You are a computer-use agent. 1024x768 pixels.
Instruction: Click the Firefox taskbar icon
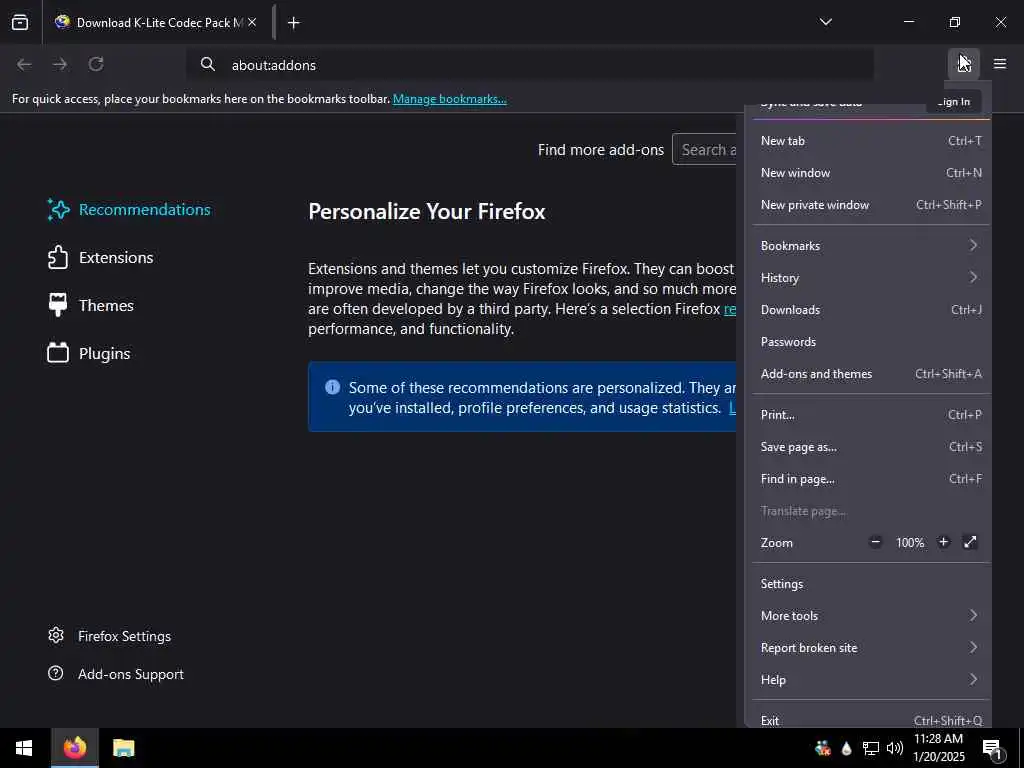pyautogui.click(x=74, y=748)
